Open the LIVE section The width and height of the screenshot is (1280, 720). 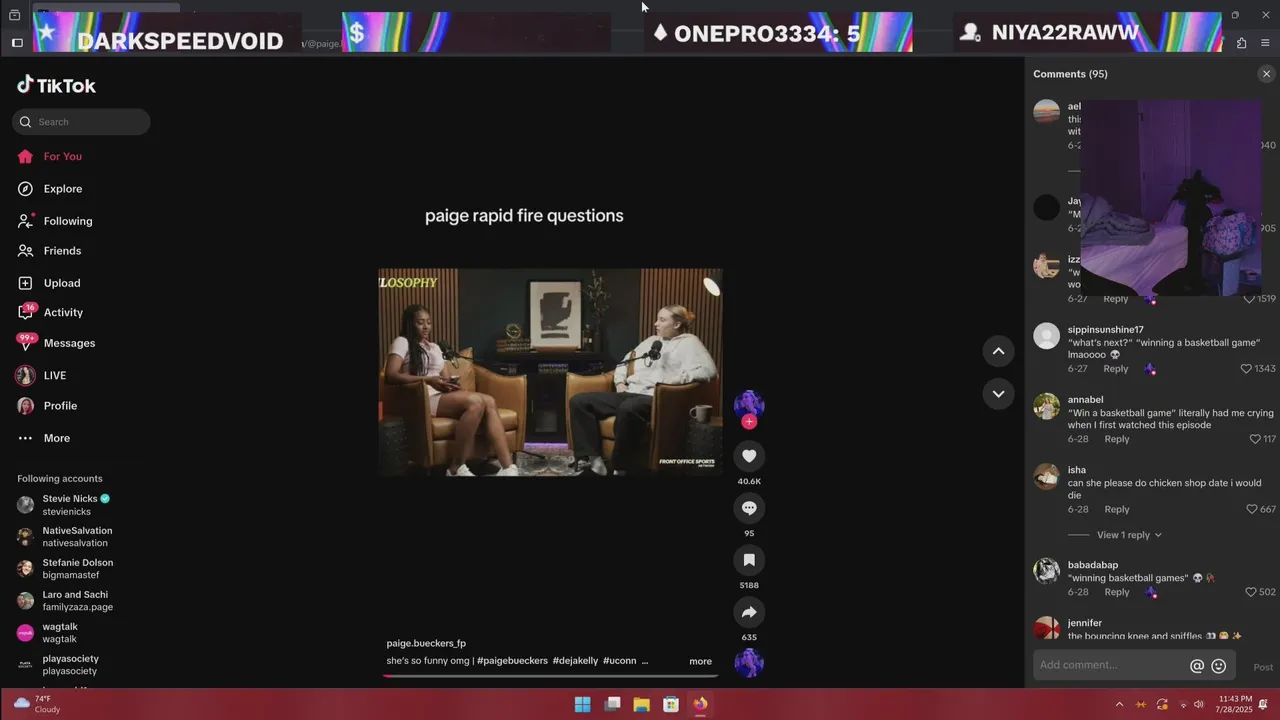(55, 376)
